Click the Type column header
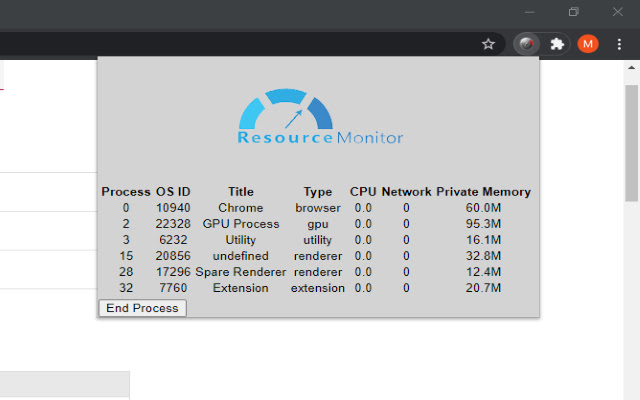 tap(318, 192)
